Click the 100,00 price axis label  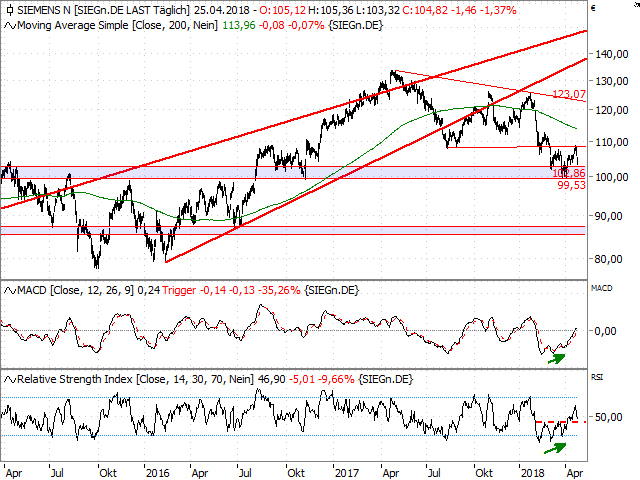(x=612, y=177)
